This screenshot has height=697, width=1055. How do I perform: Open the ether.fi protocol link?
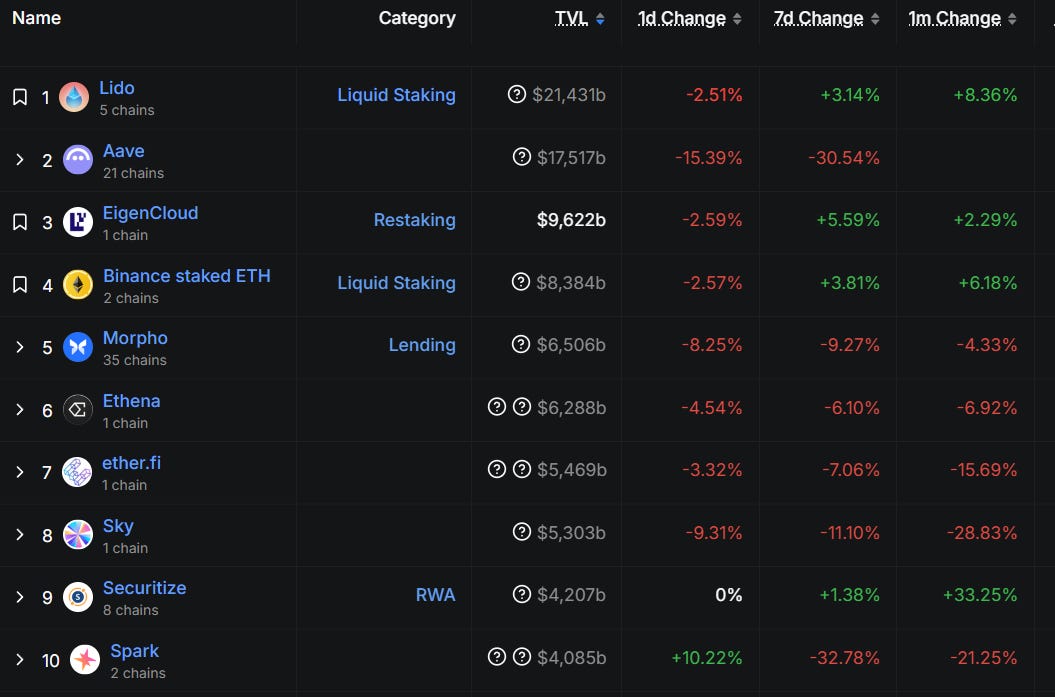click(x=131, y=463)
